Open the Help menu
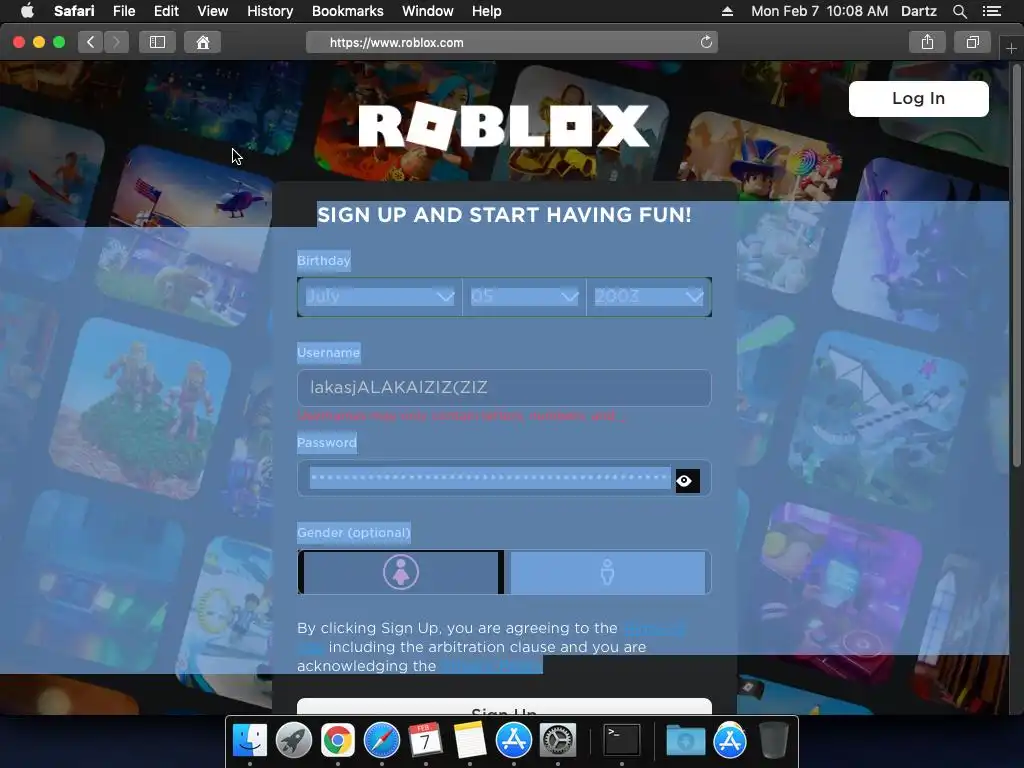 [487, 11]
